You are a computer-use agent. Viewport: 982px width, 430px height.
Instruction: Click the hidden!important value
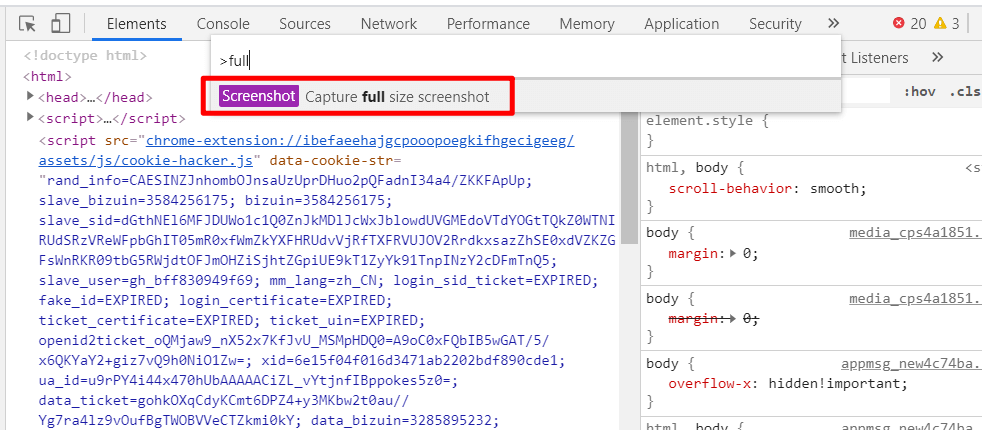(x=834, y=384)
